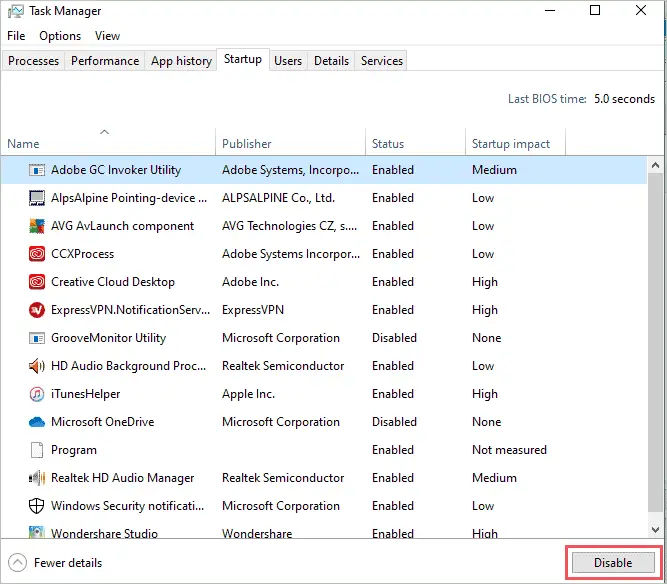
Task: Click the Adobe GC Invoker Utility icon
Action: point(37,170)
